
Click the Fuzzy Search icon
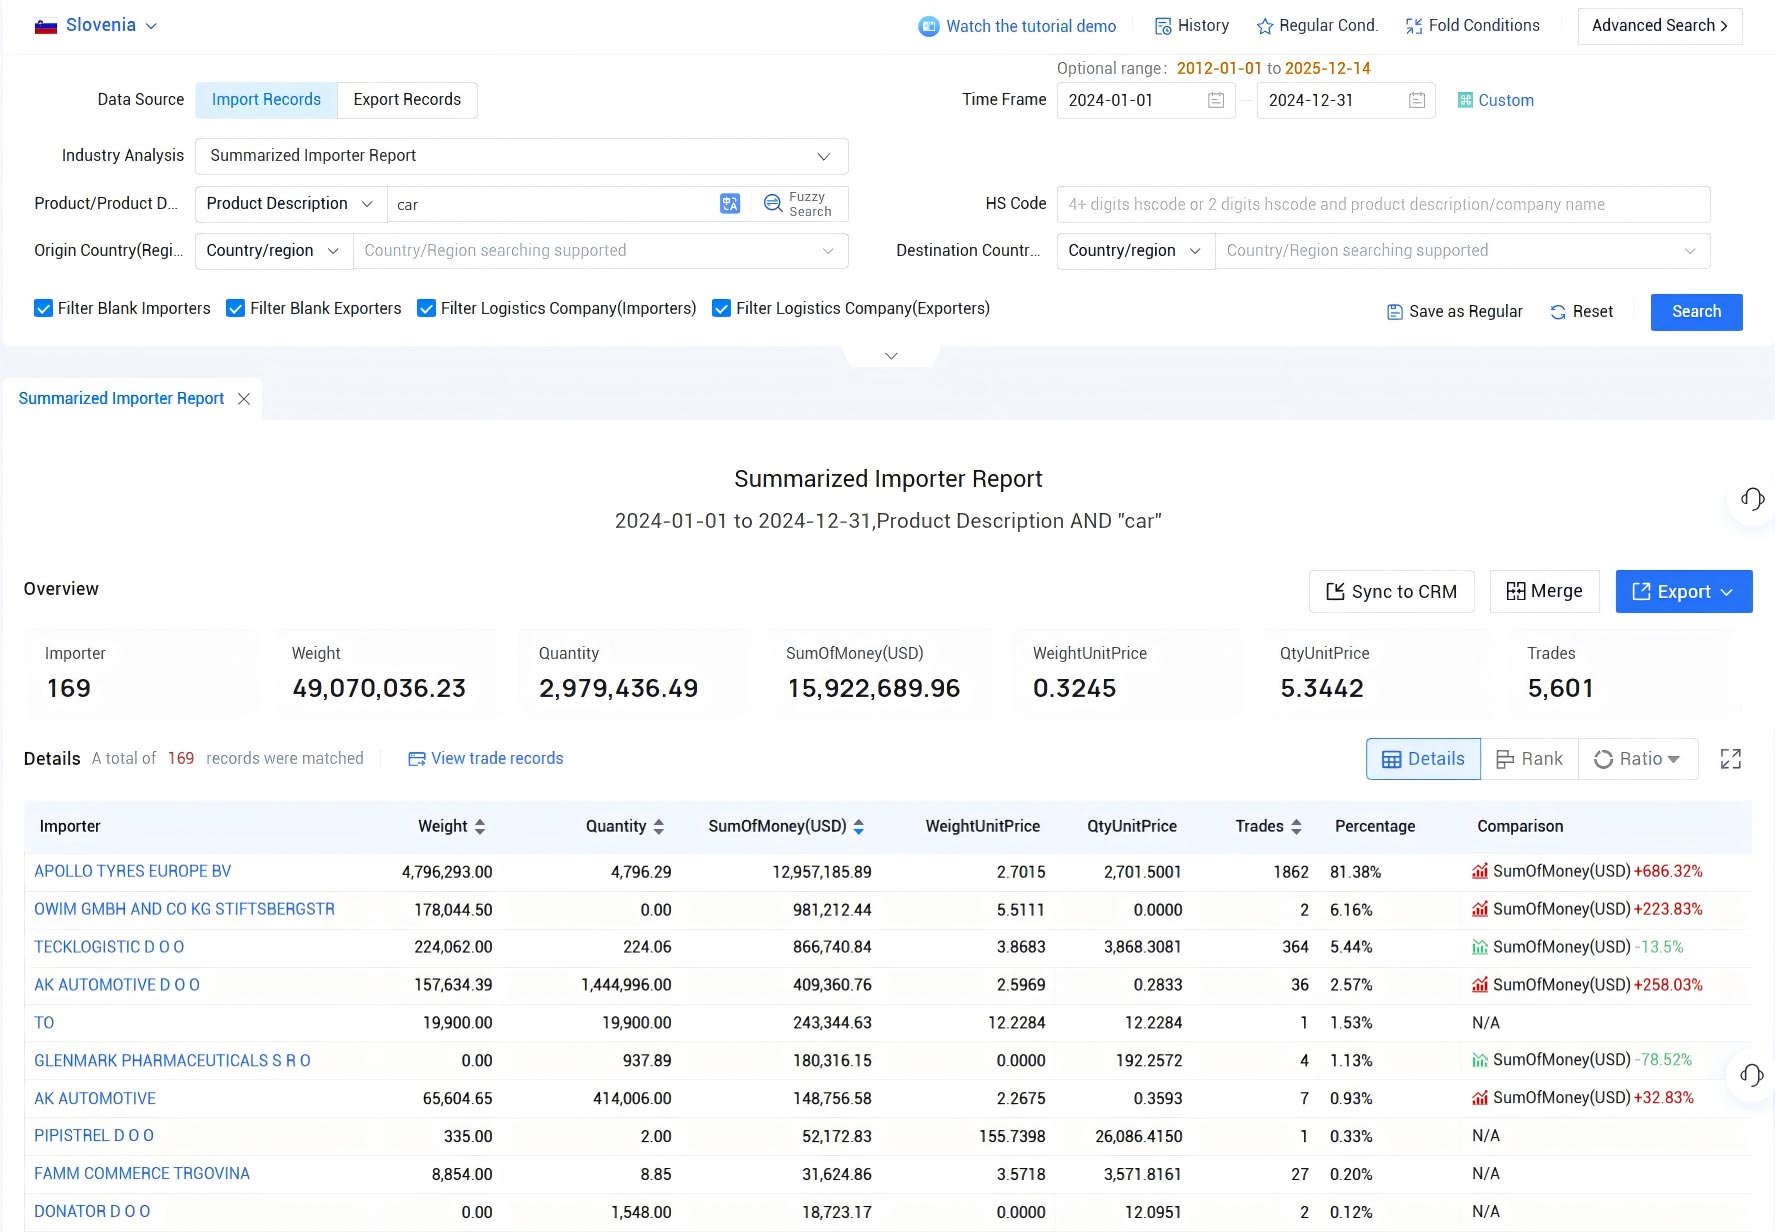coord(773,204)
